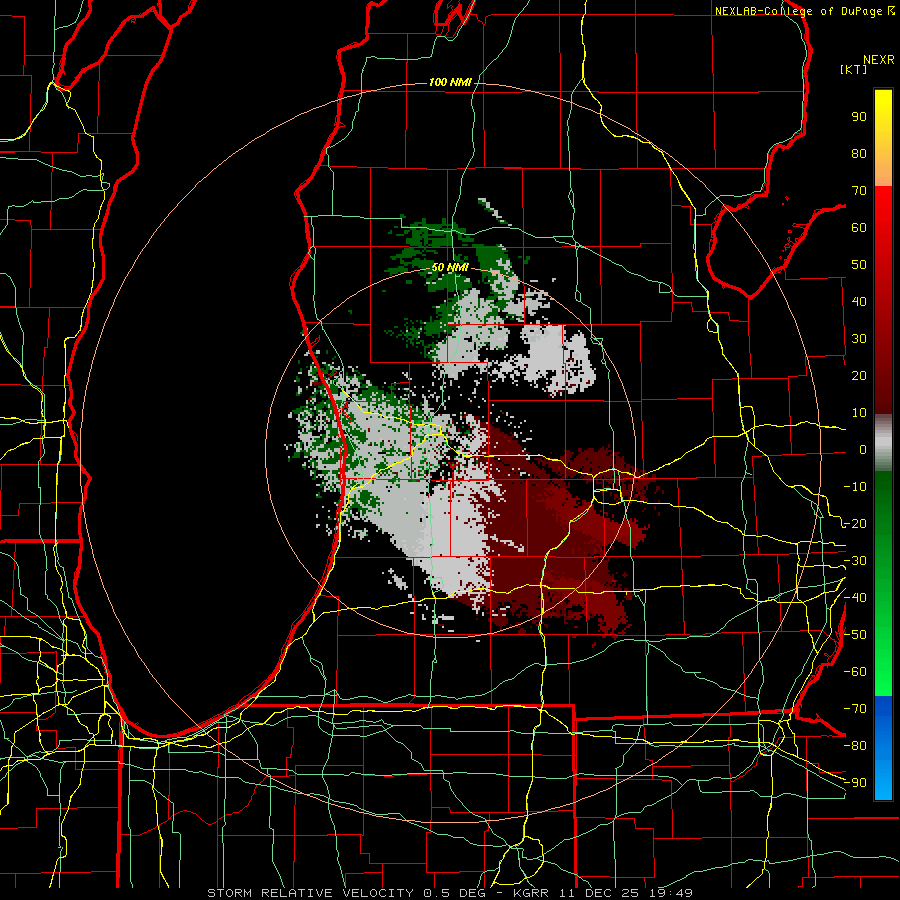Image resolution: width=900 pixels, height=900 pixels.
Task: Pick the positive 40 scale label
Action: click(859, 302)
